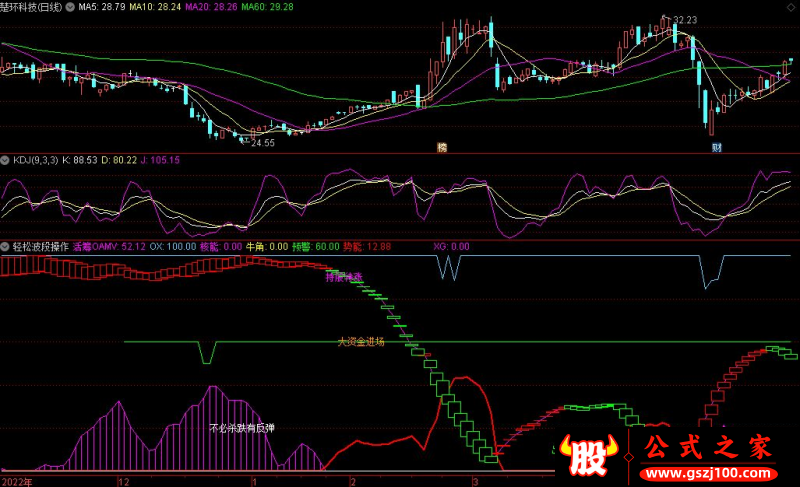
Task: Click the 2 month marker on time axis
Action: tap(353, 482)
